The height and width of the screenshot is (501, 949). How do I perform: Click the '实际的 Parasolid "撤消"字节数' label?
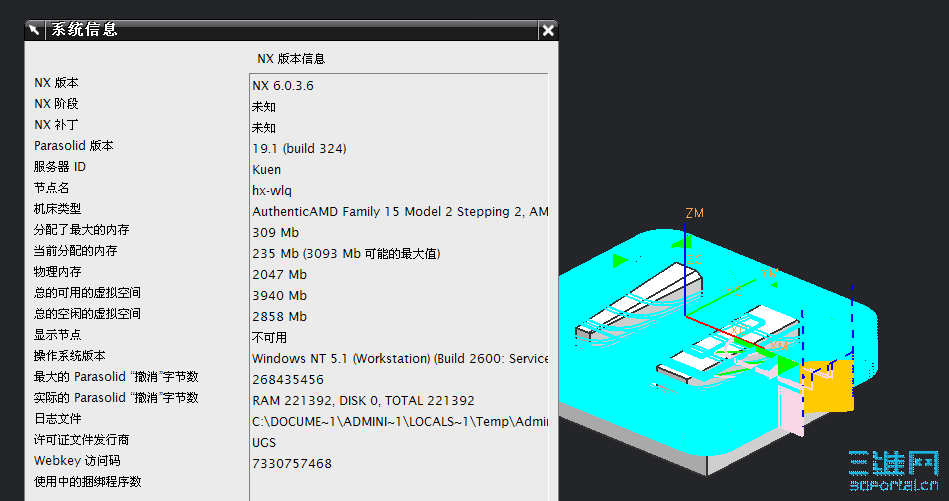[x=116, y=398]
